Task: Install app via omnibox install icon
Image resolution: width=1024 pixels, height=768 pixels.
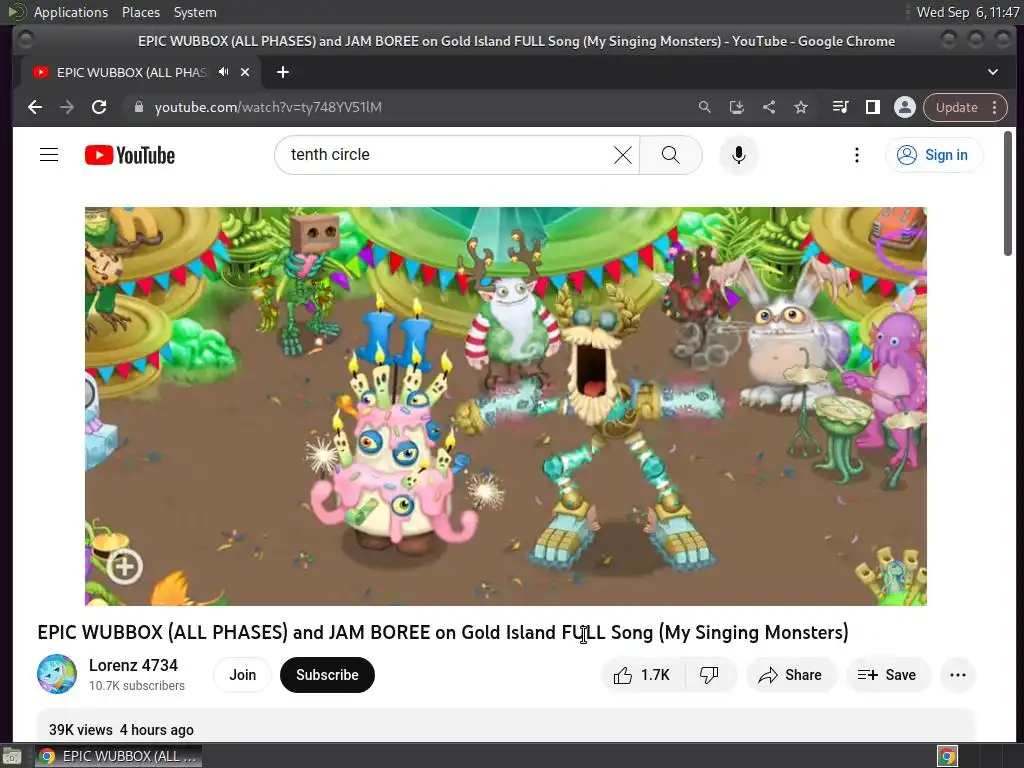Action: pyautogui.click(x=737, y=107)
